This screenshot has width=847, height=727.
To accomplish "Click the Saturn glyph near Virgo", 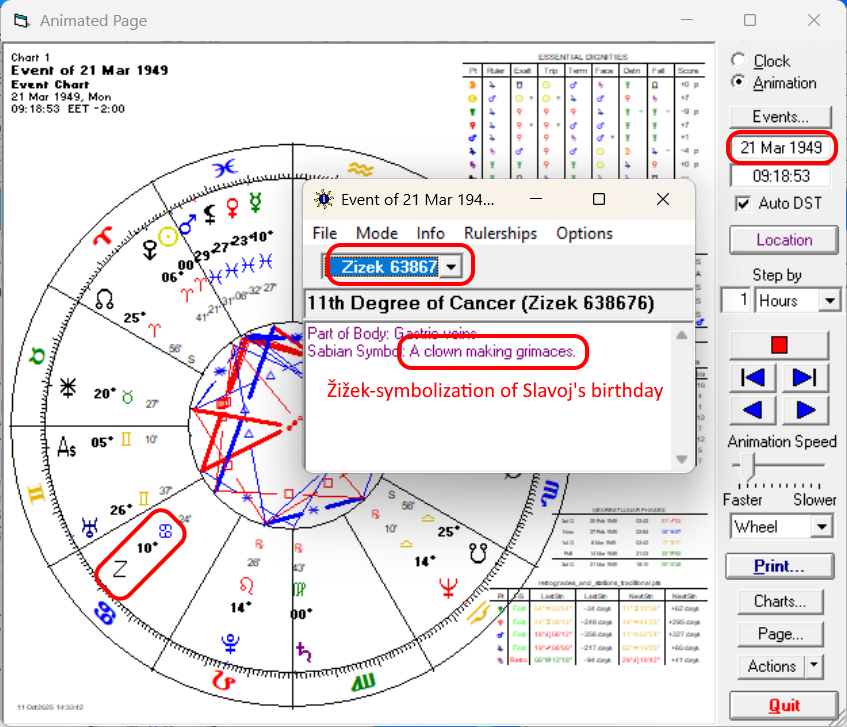I will click(x=304, y=651).
